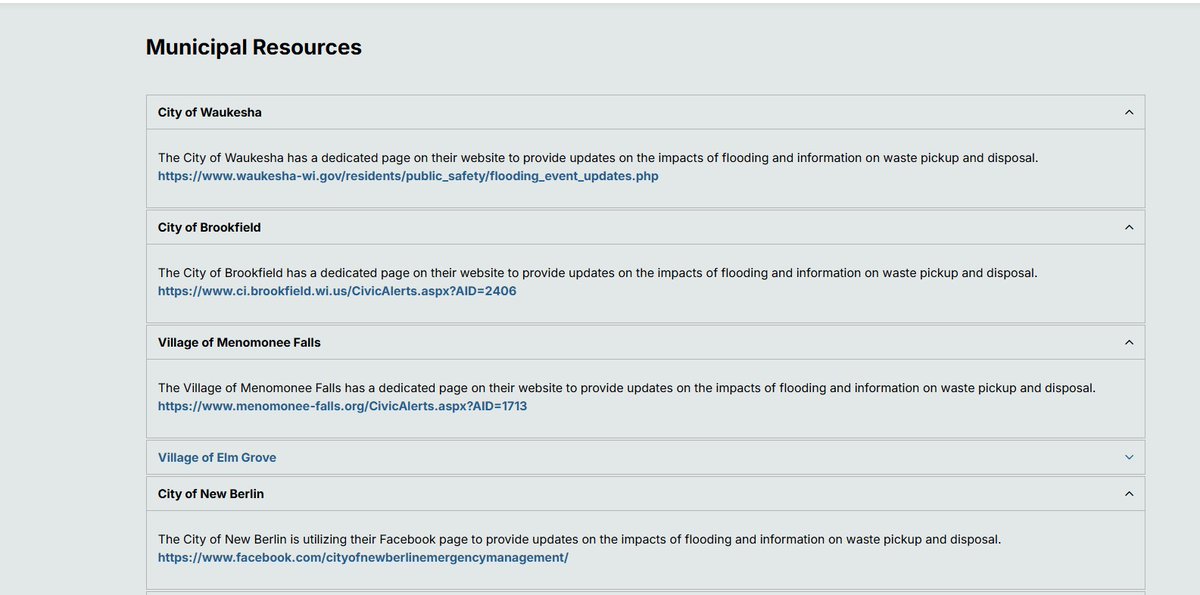Open the Waukesha flooding event updates link

[408, 176]
